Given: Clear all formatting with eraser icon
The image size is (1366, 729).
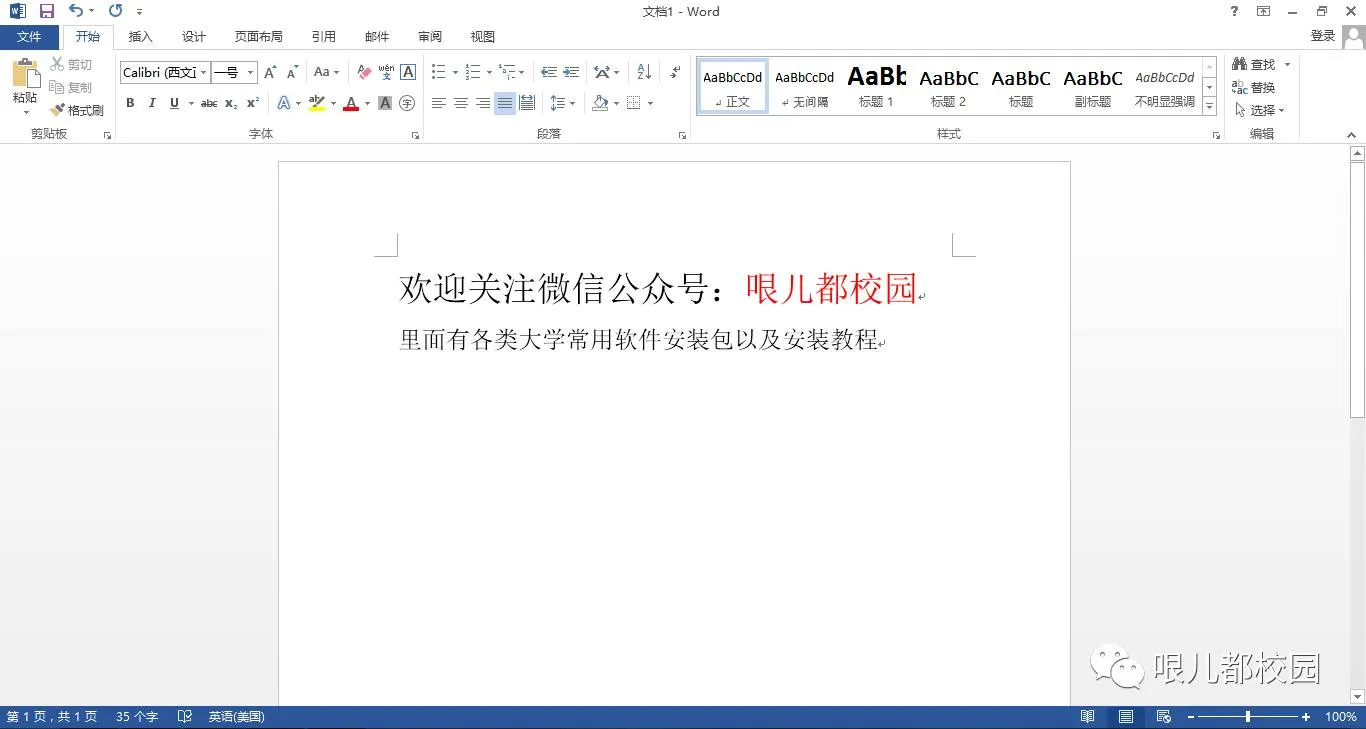Looking at the screenshot, I should coord(364,72).
